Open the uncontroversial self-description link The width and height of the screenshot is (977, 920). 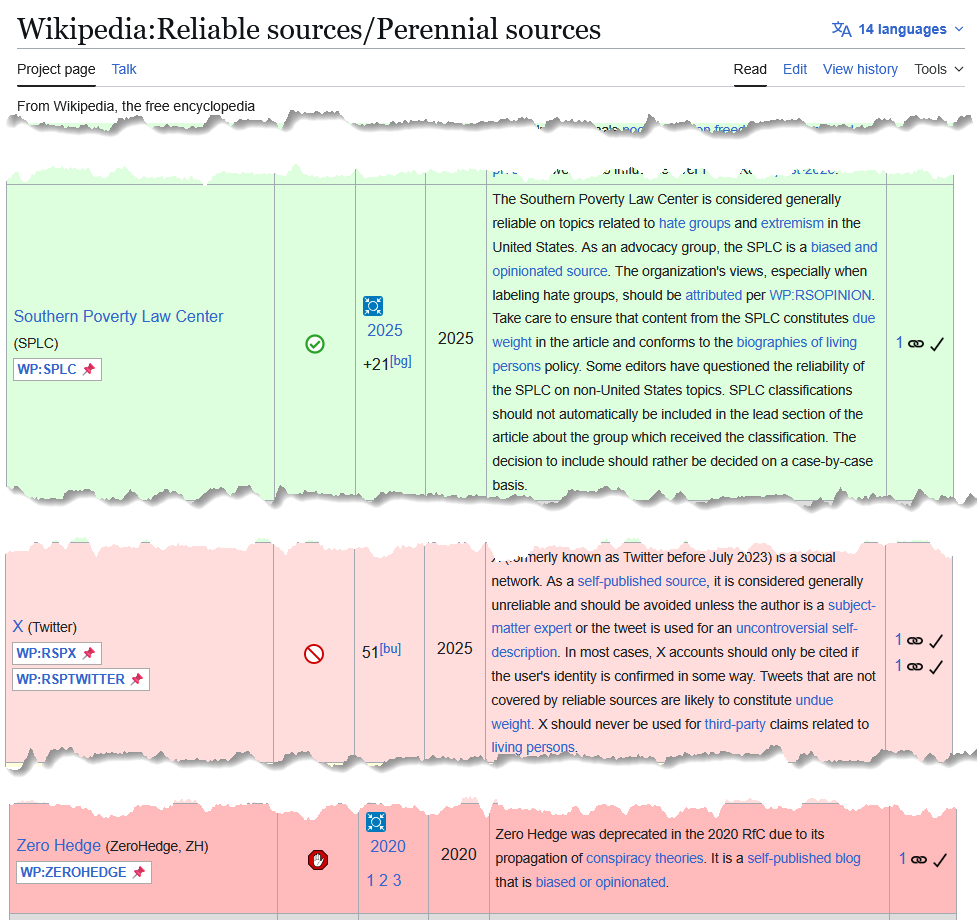[x=796, y=628]
